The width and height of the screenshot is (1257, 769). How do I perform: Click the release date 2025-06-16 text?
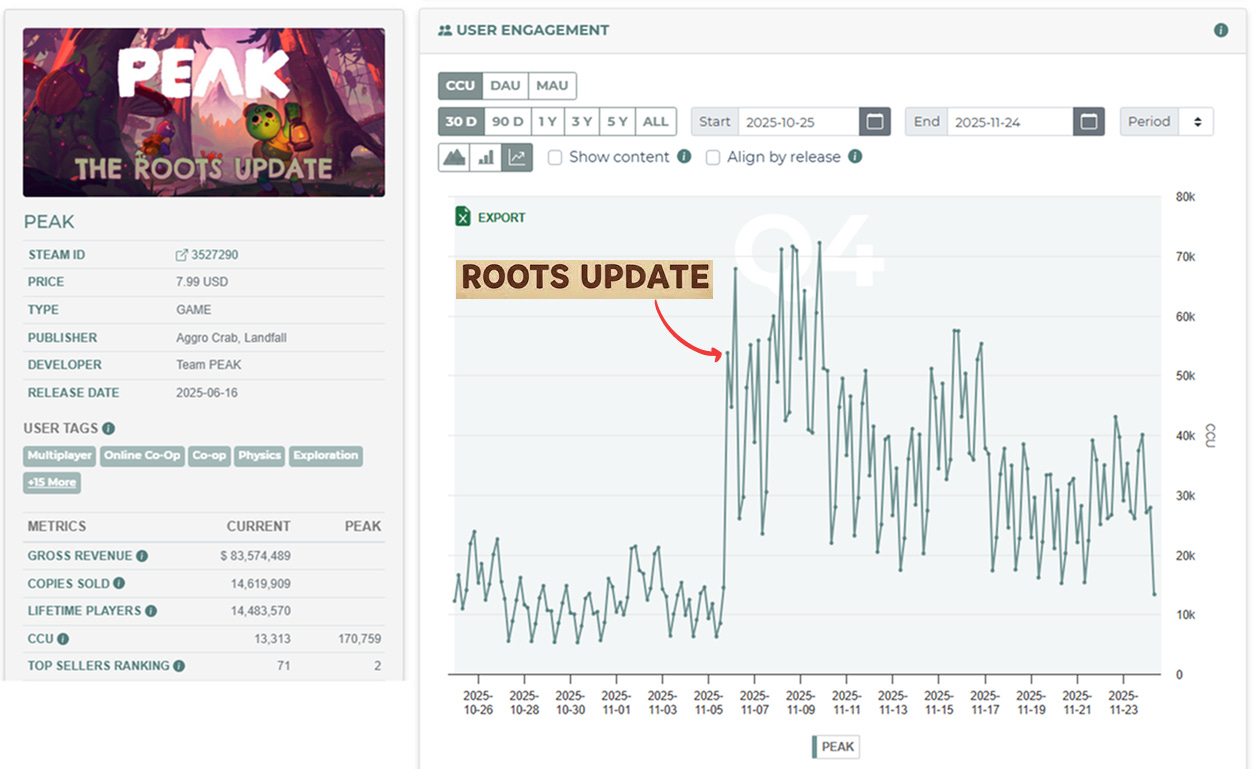pos(207,393)
